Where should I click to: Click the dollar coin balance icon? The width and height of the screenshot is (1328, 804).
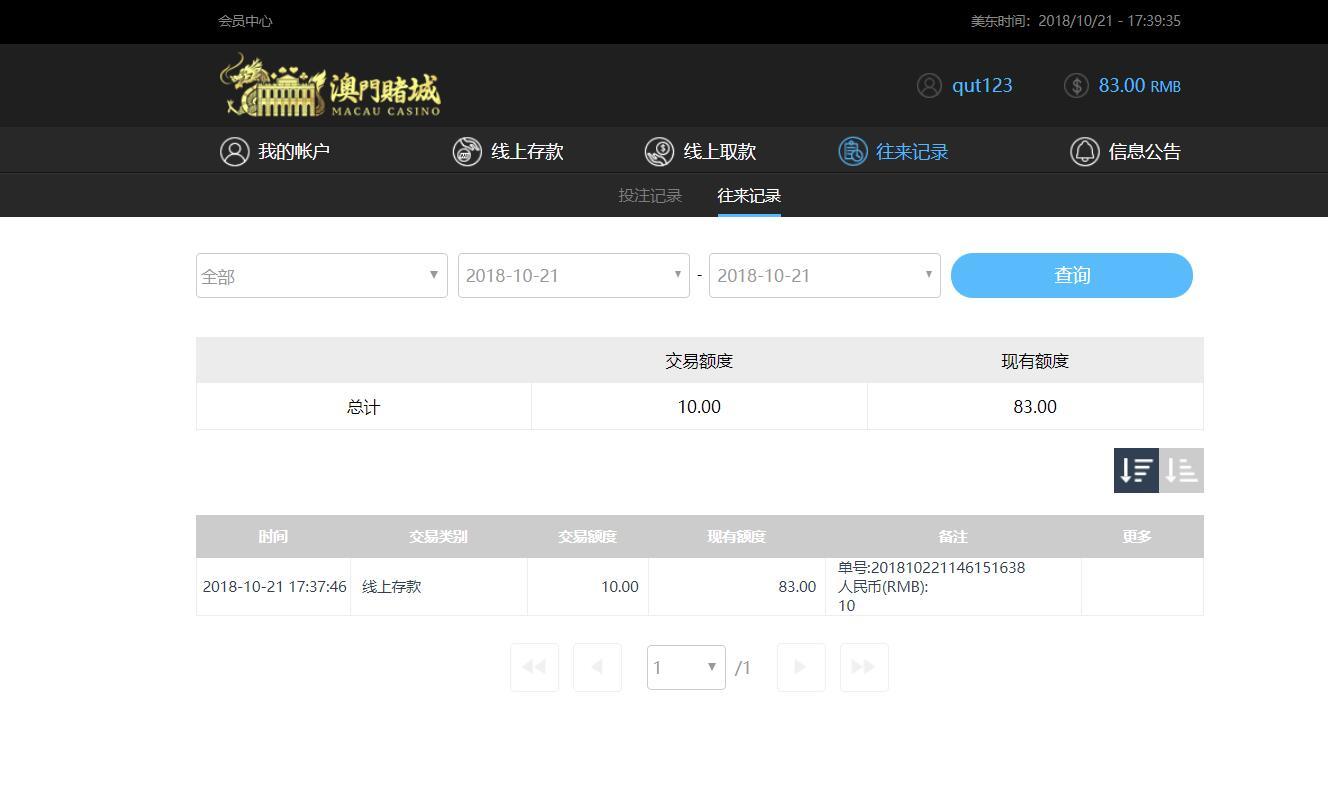pyautogui.click(x=1076, y=86)
